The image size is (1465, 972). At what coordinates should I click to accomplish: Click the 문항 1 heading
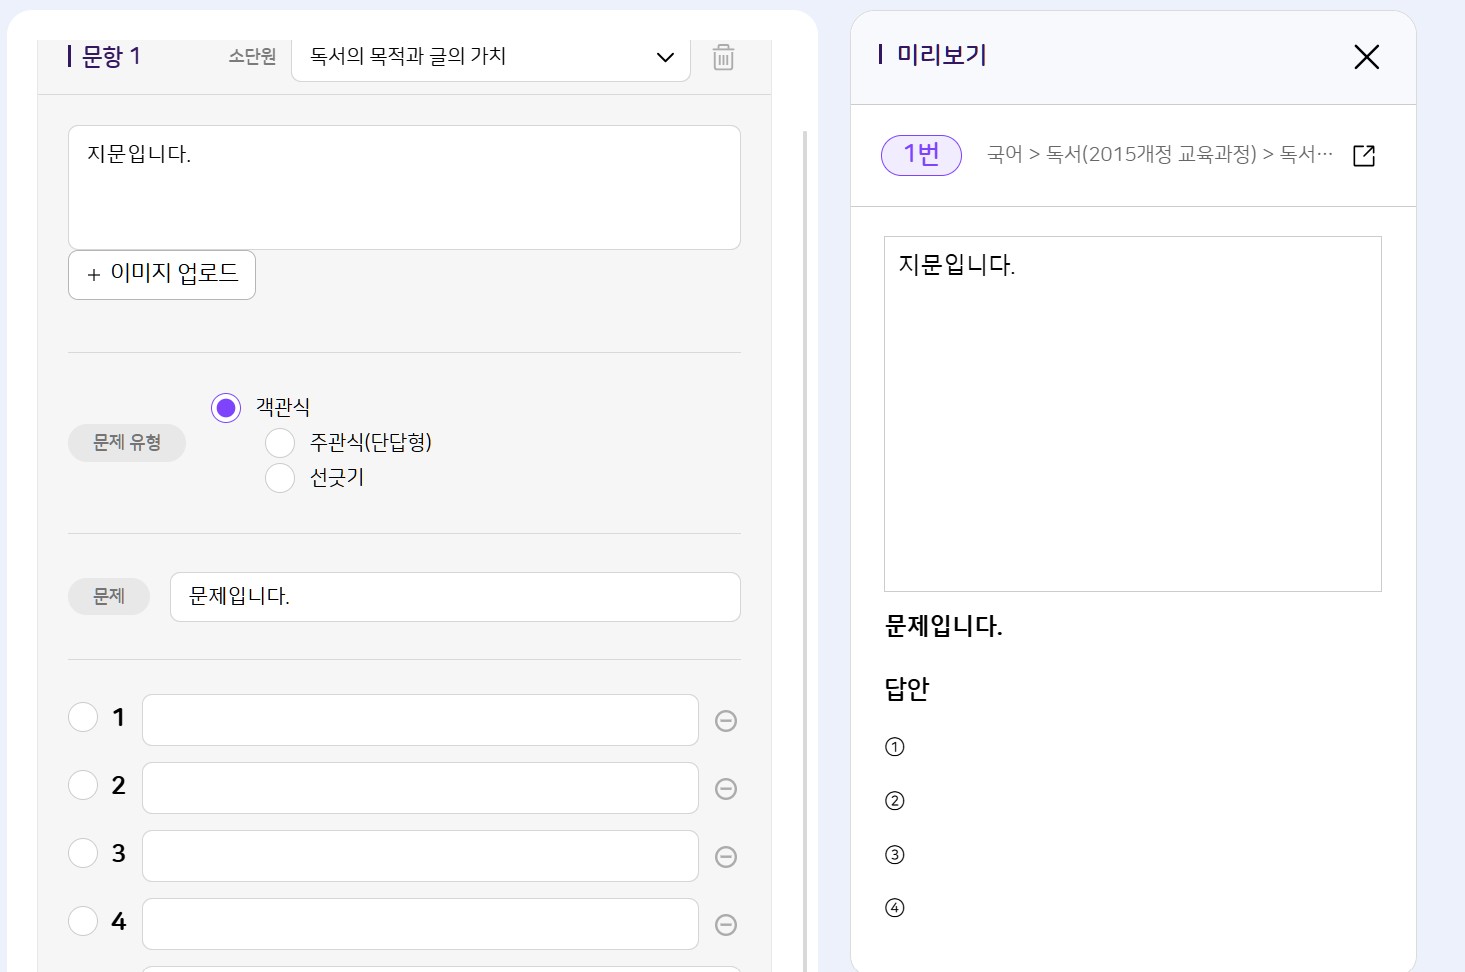pyautogui.click(x=111, y=57)
